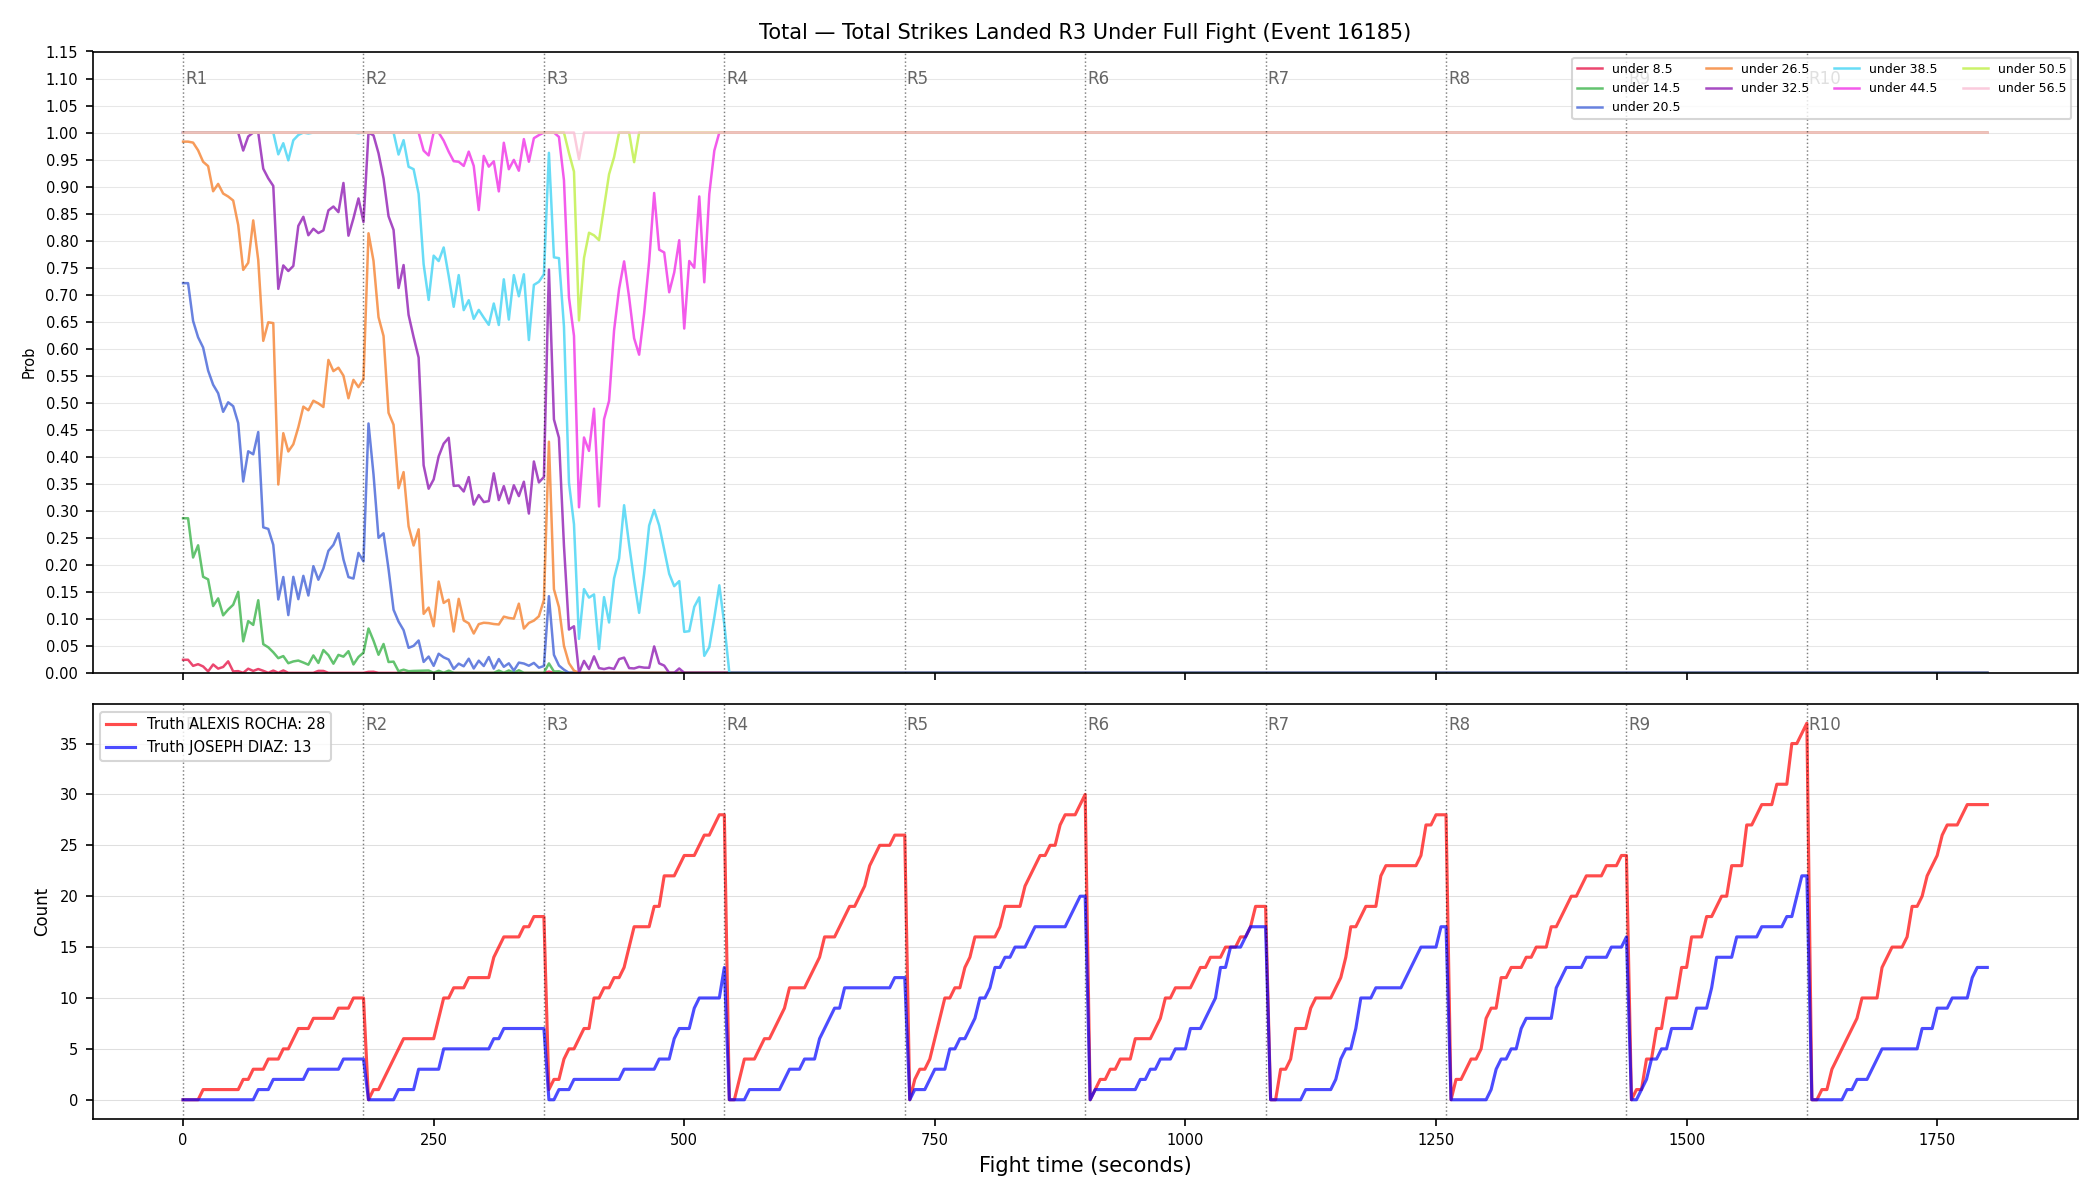Image resolution: width=2100 pixels, height=1200 pixels.
Task: Click the R4 label in the probability chart
Action: 737,78
